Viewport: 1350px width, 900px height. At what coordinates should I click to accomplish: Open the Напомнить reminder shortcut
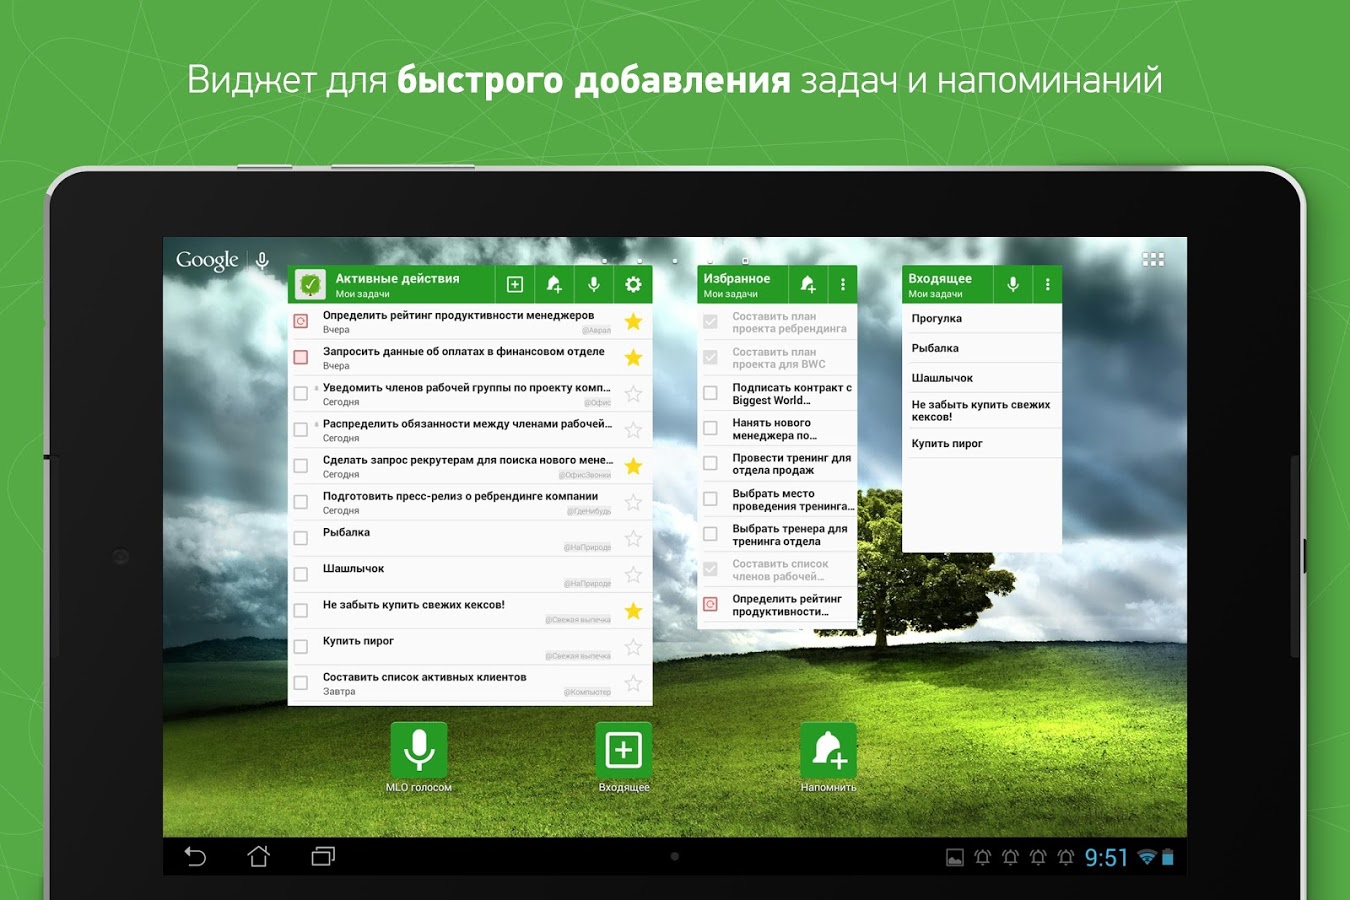[x=828, y=750]
